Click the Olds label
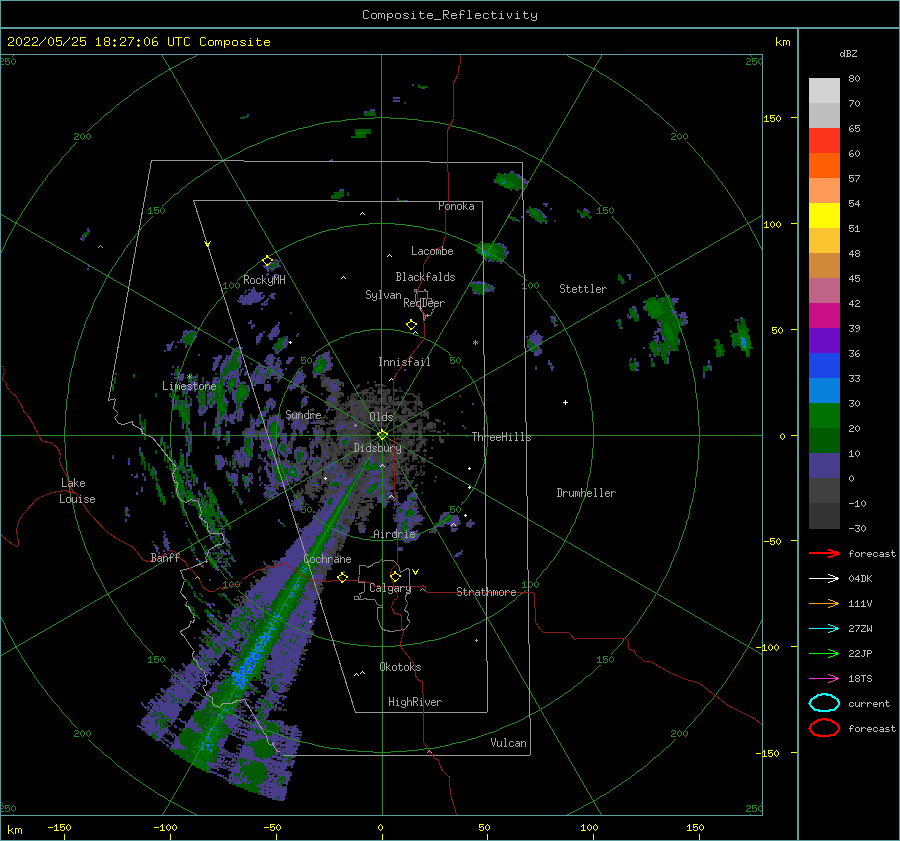The image size is (900, 841). 381,416
